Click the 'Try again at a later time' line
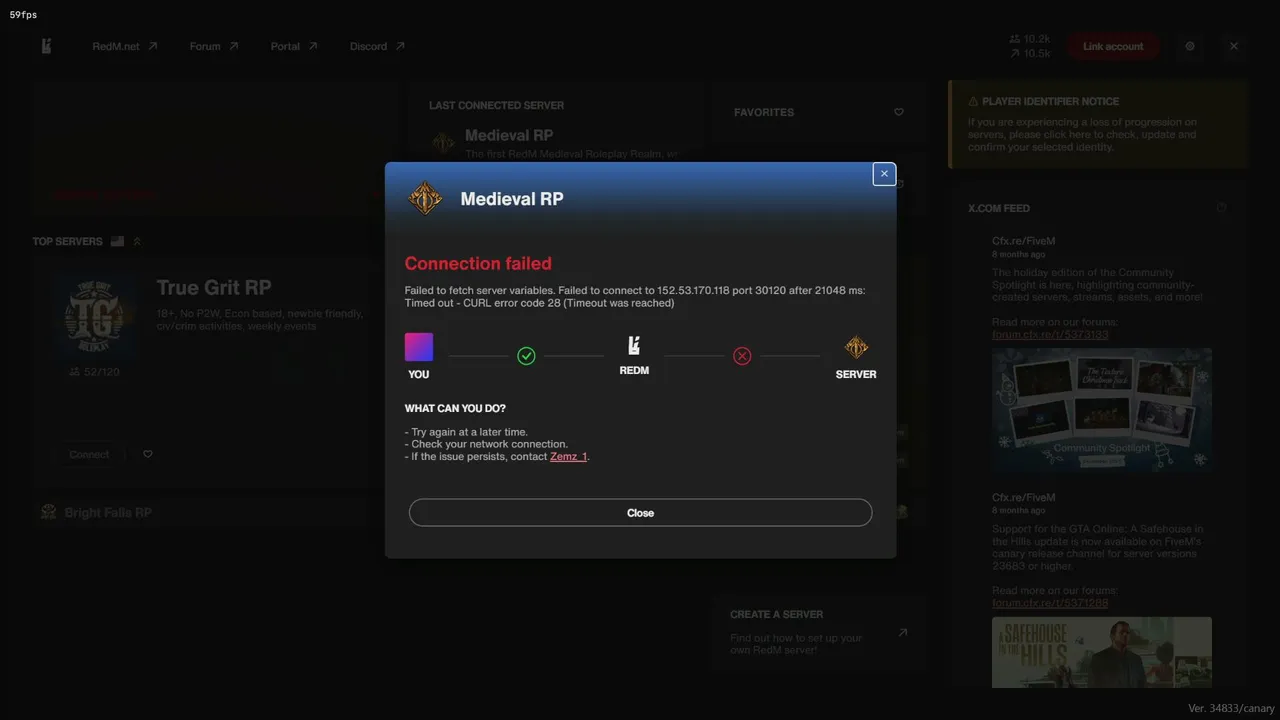The height and width of the screenshot is (720, 1280). coord(466,432)
